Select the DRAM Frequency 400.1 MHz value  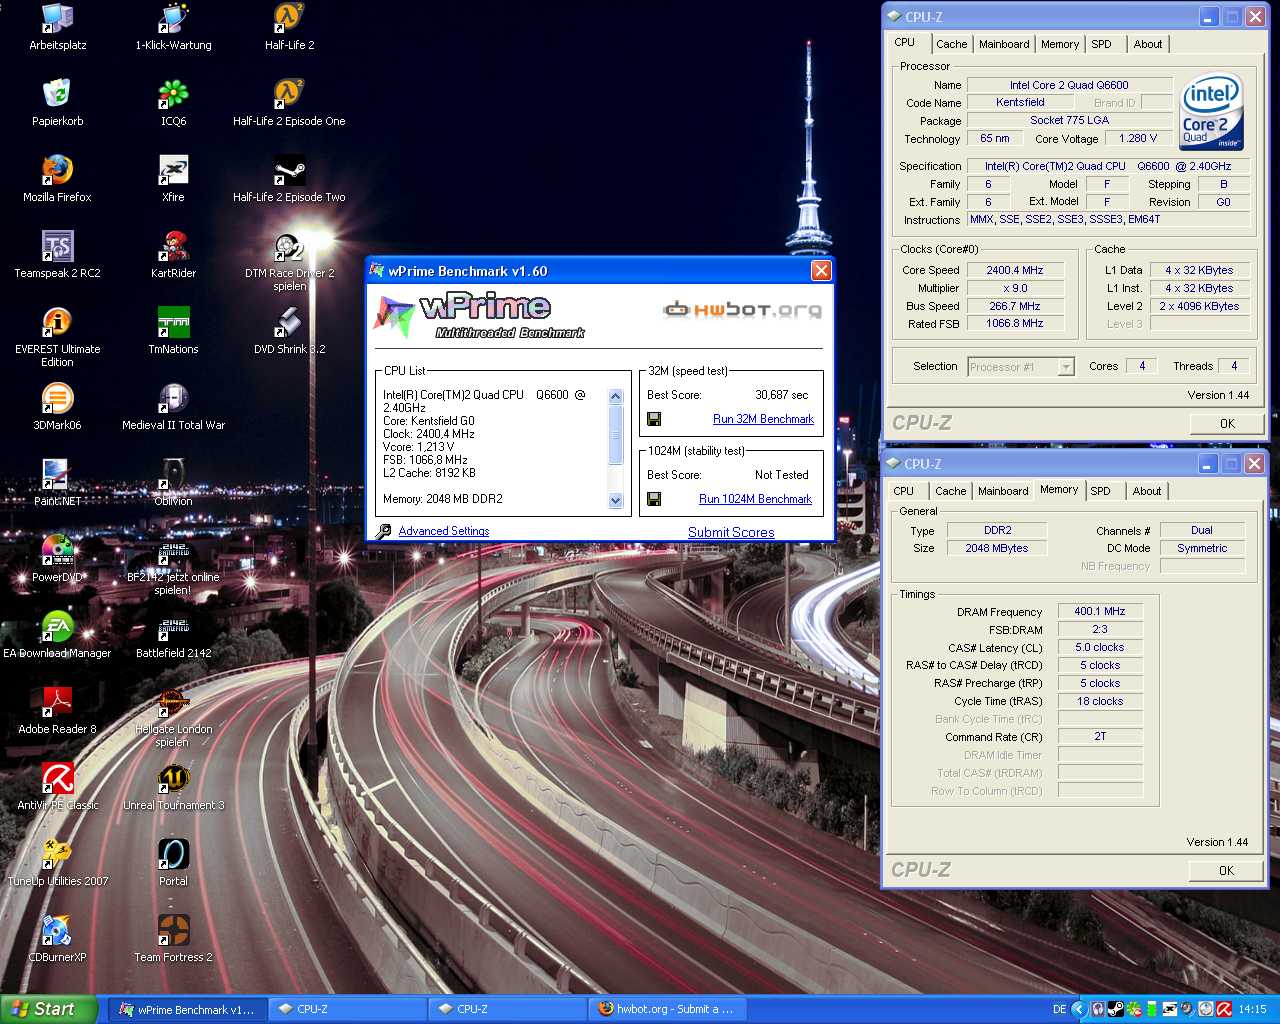[x=1099, y=611]
